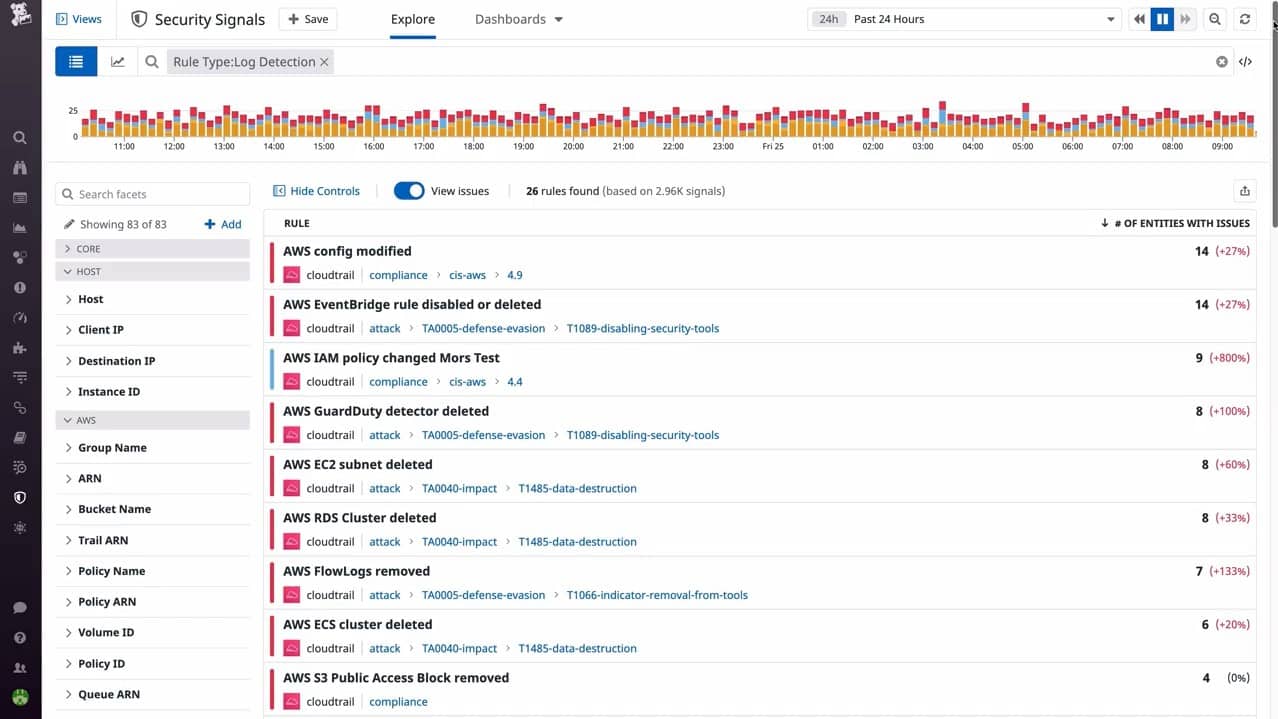This screenshot has width=1278, height=719.
Task: Toggle the View issues switch
Action: tap(409, 191)
